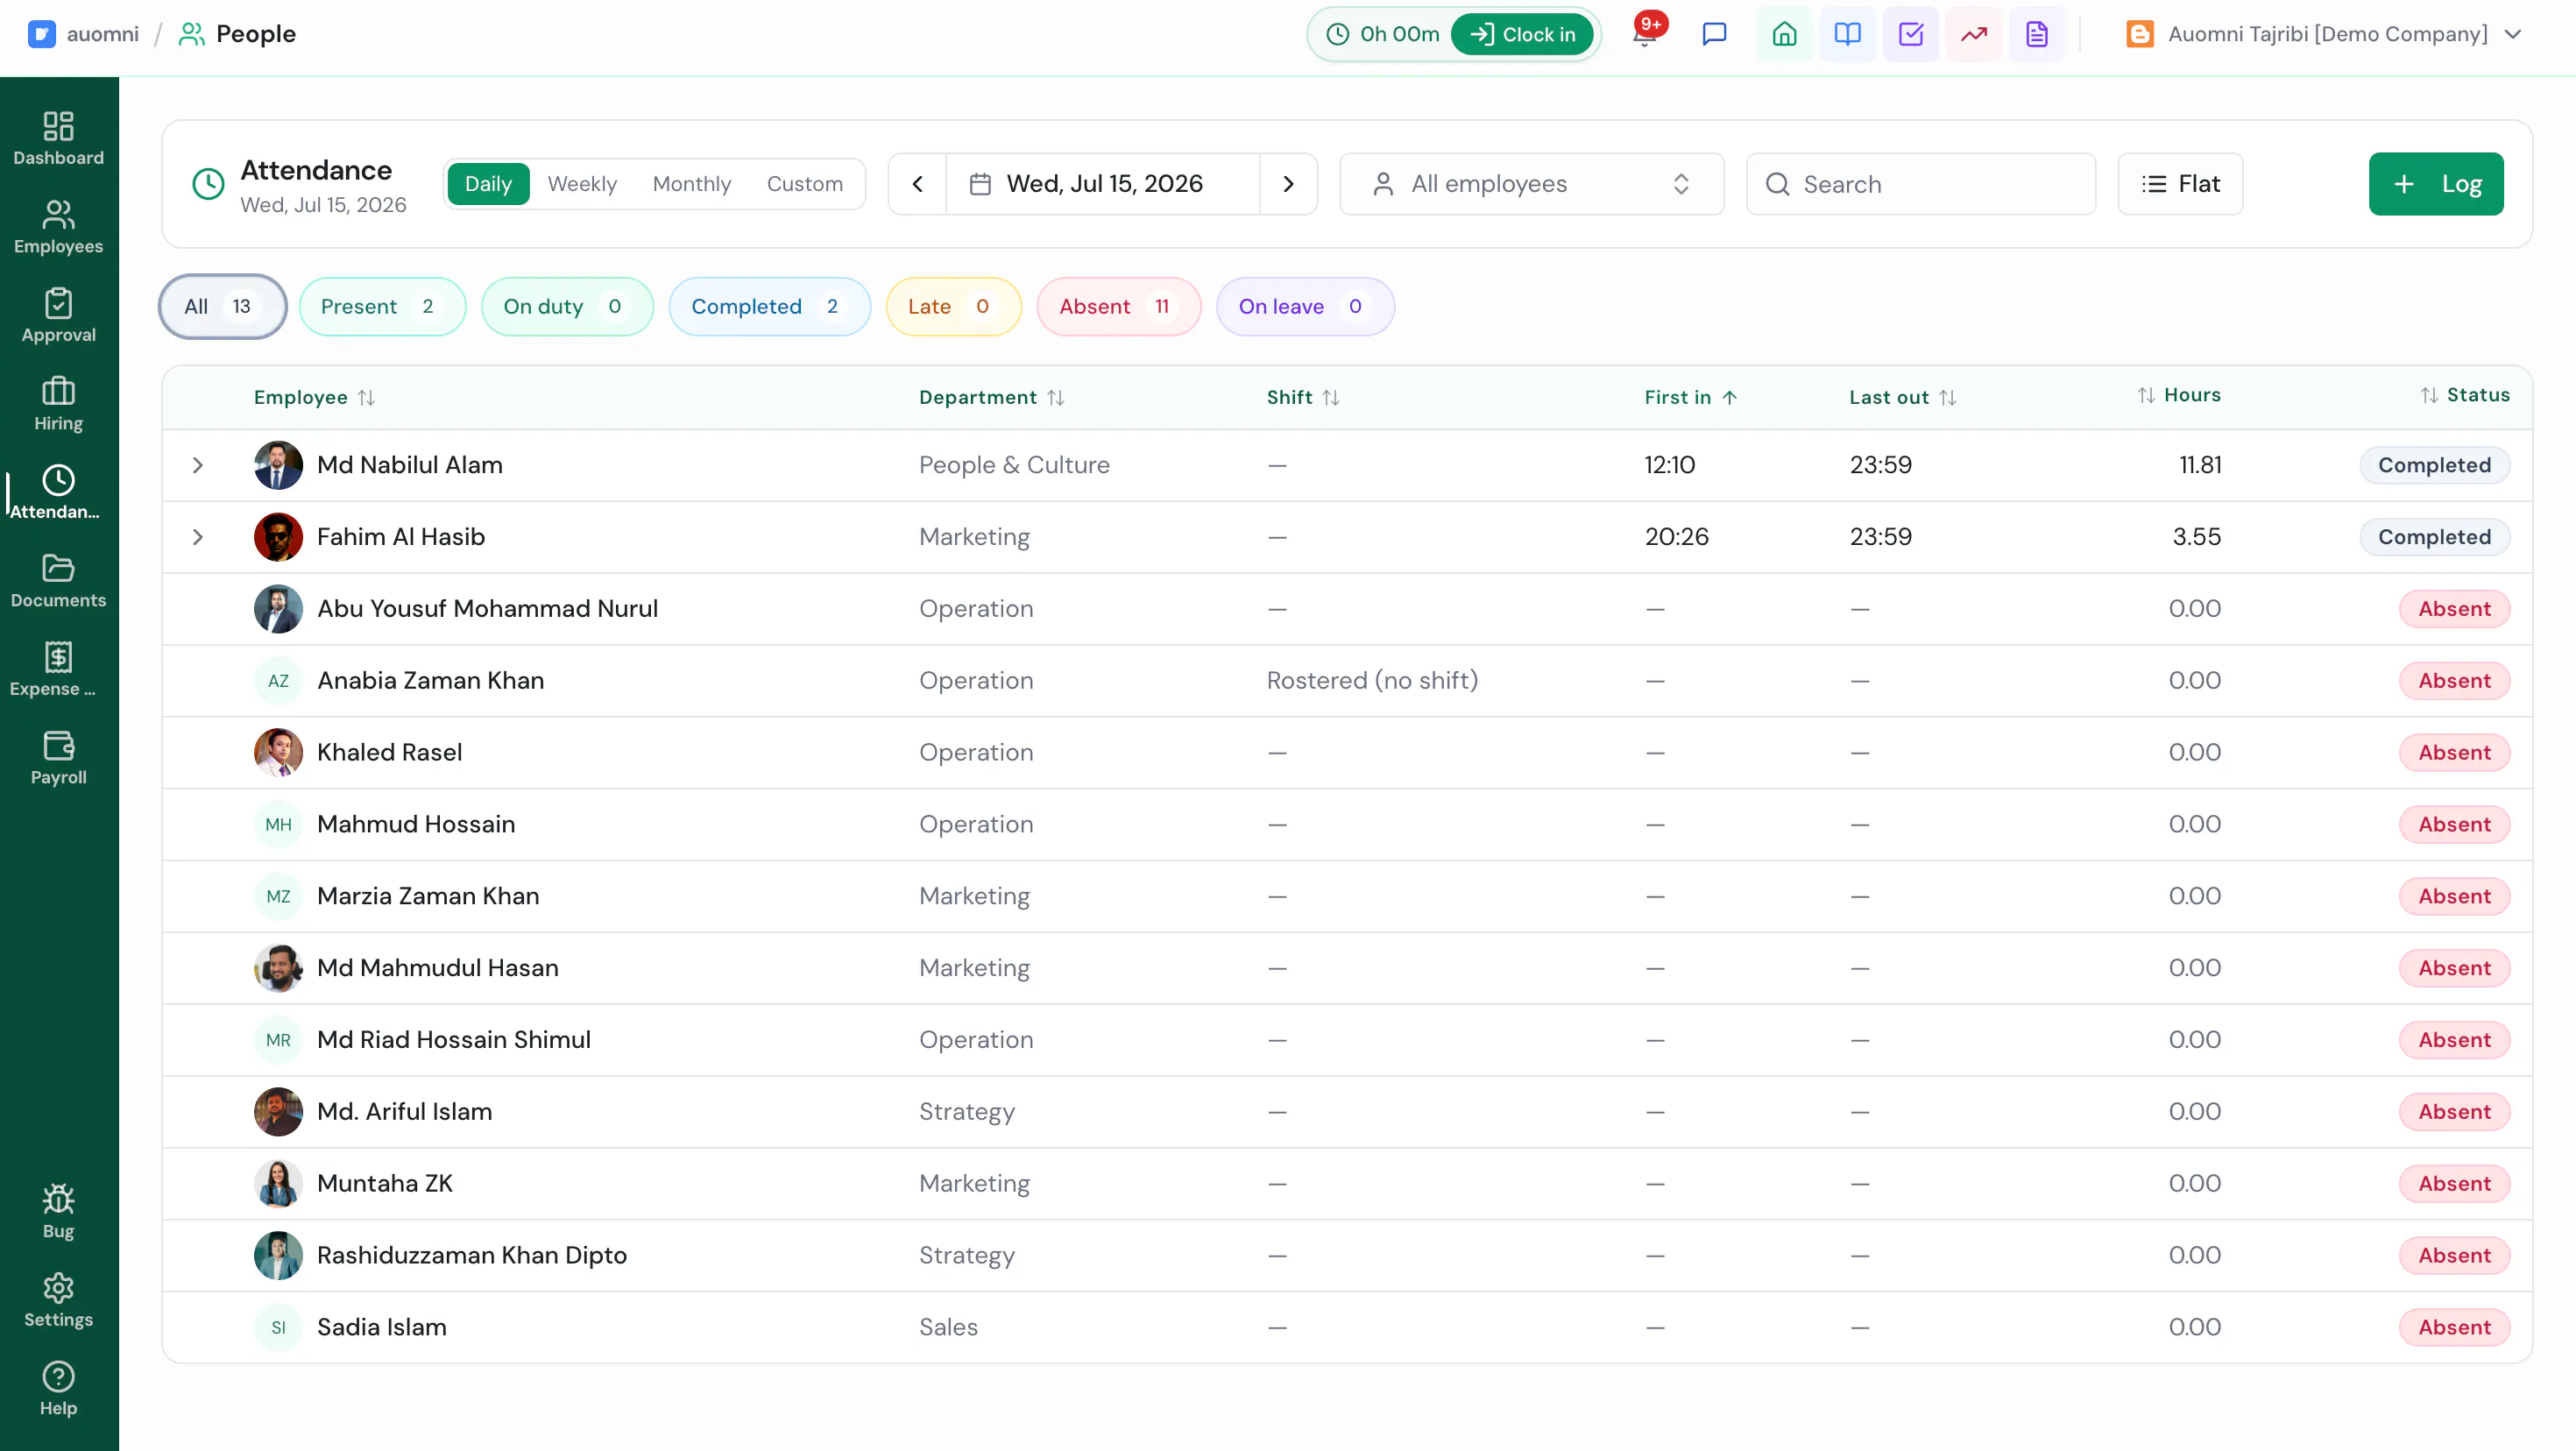Screen dimensions: 2576x1451
Task: Click the green home icon
Action: [x=1784, y=34]
